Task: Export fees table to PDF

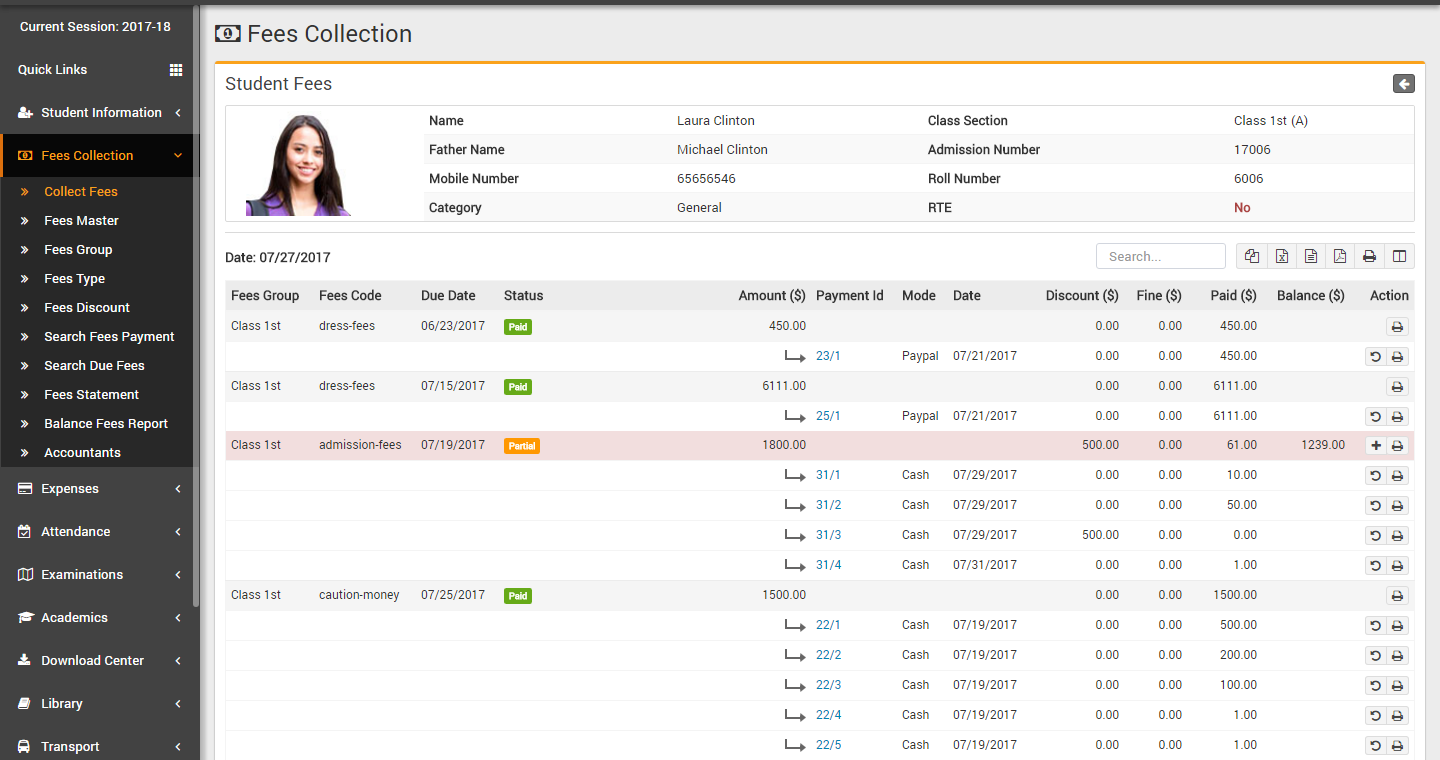Action: (x=1340, y=256)
